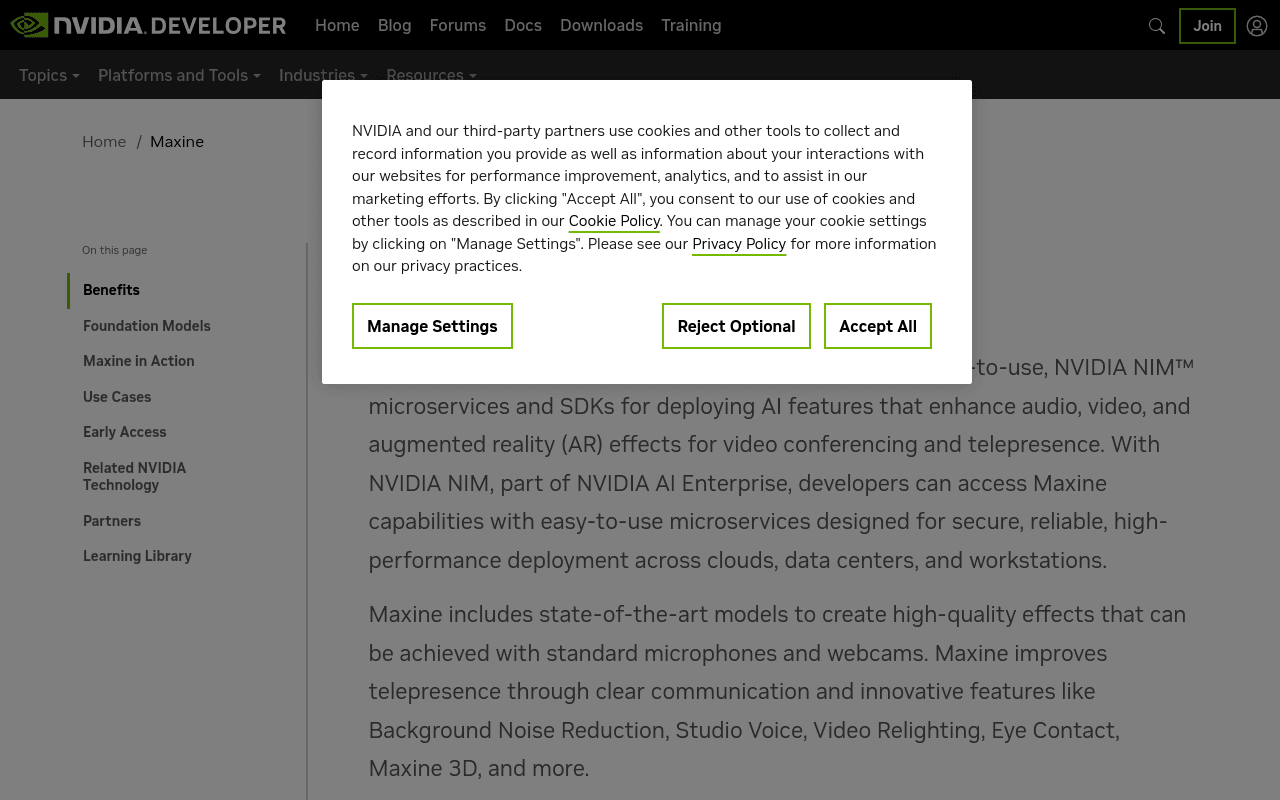Open the Cookie Policy link
This screenshot has height=800, width=1280.
click(x=614, y=221)
